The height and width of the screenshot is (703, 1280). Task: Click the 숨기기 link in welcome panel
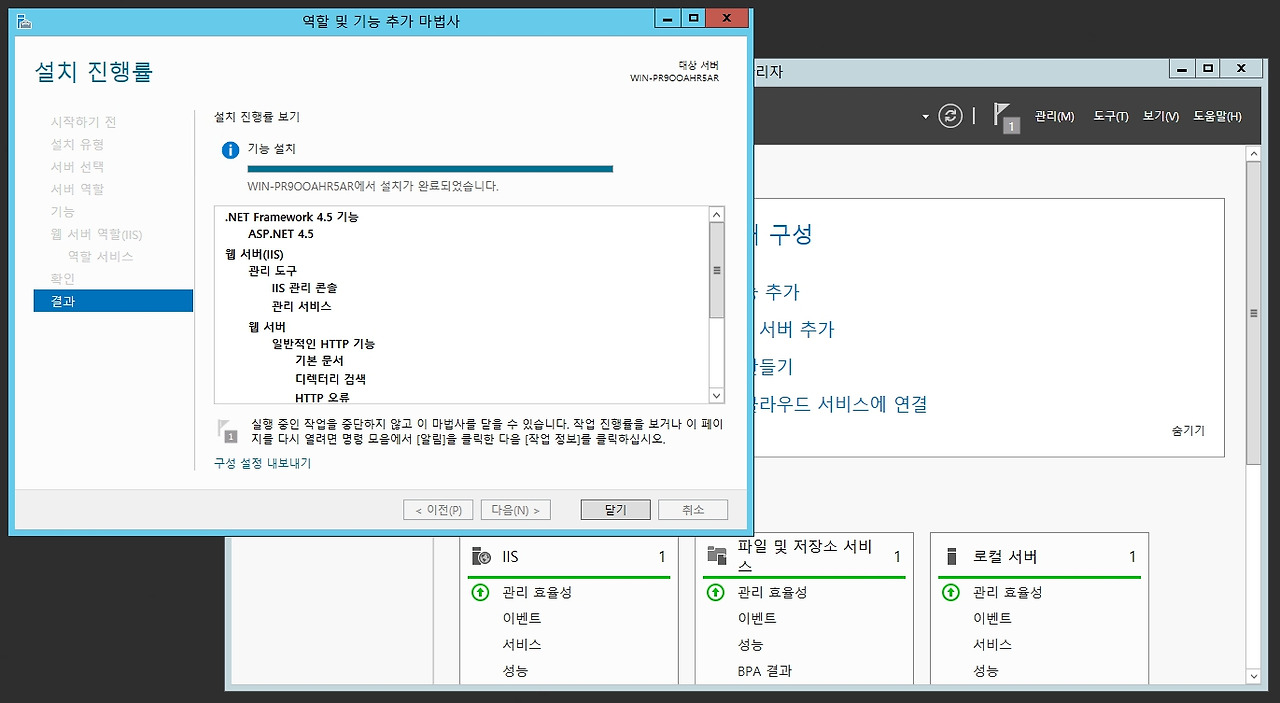(x=1188, y=431)
